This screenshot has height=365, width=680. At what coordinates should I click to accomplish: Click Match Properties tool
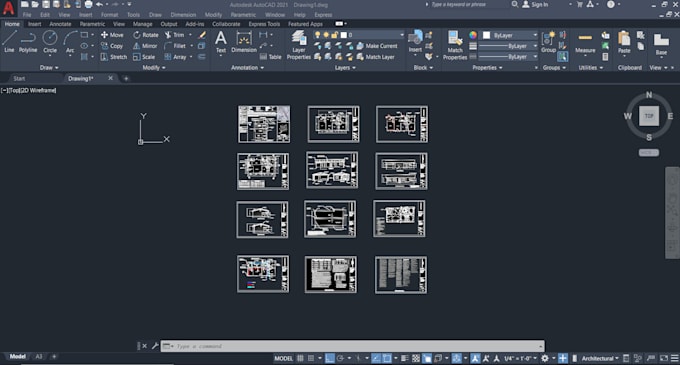pos(455,45)
